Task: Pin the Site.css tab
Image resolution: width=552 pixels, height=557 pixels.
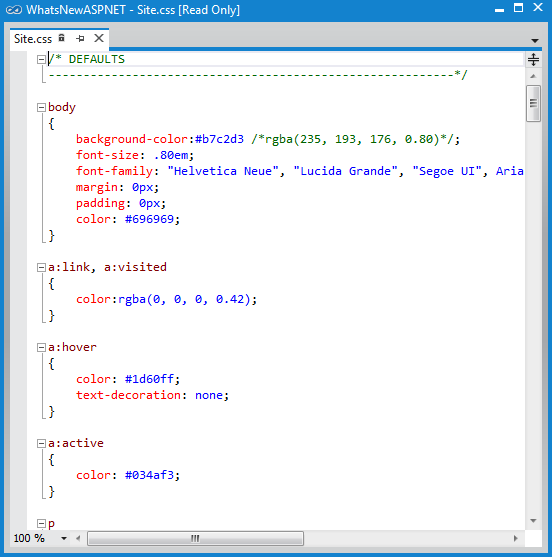Action: (x=80, y=38)
